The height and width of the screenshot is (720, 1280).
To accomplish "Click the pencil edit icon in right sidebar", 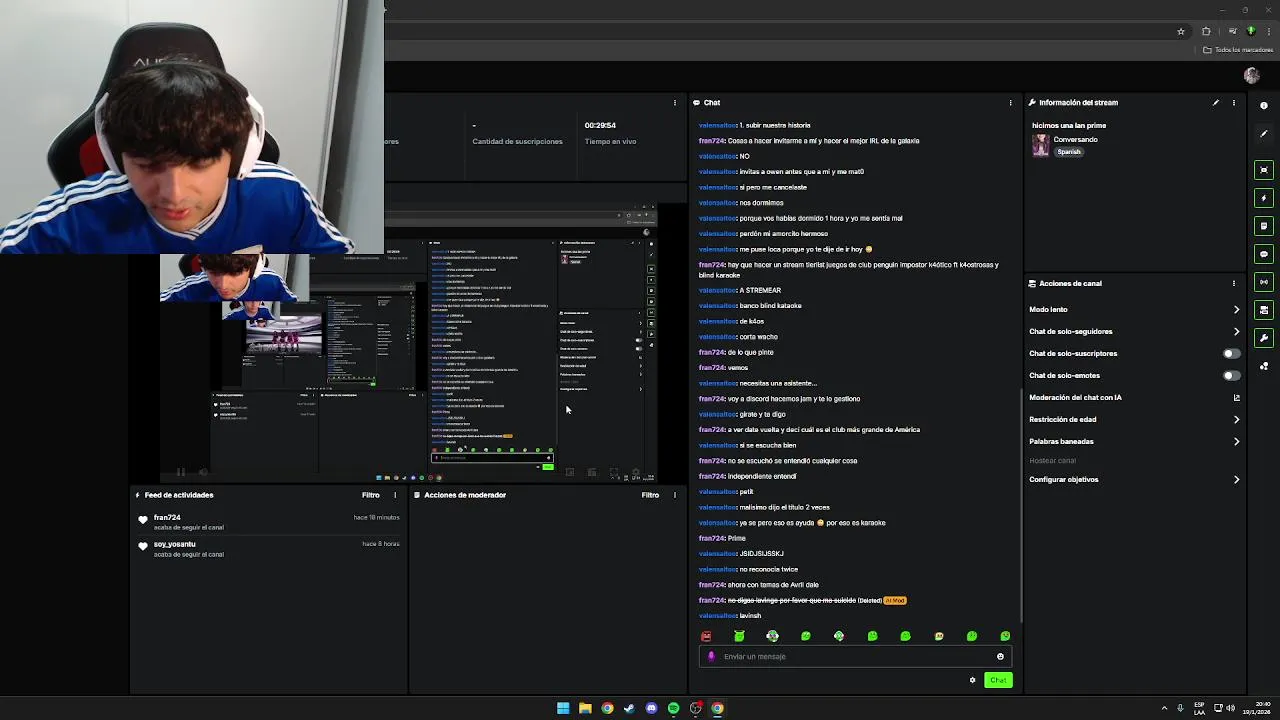I will click(x=1264, y=134).
